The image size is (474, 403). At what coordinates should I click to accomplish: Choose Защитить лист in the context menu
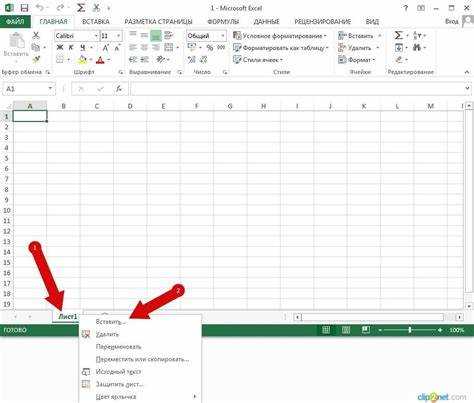140,384
